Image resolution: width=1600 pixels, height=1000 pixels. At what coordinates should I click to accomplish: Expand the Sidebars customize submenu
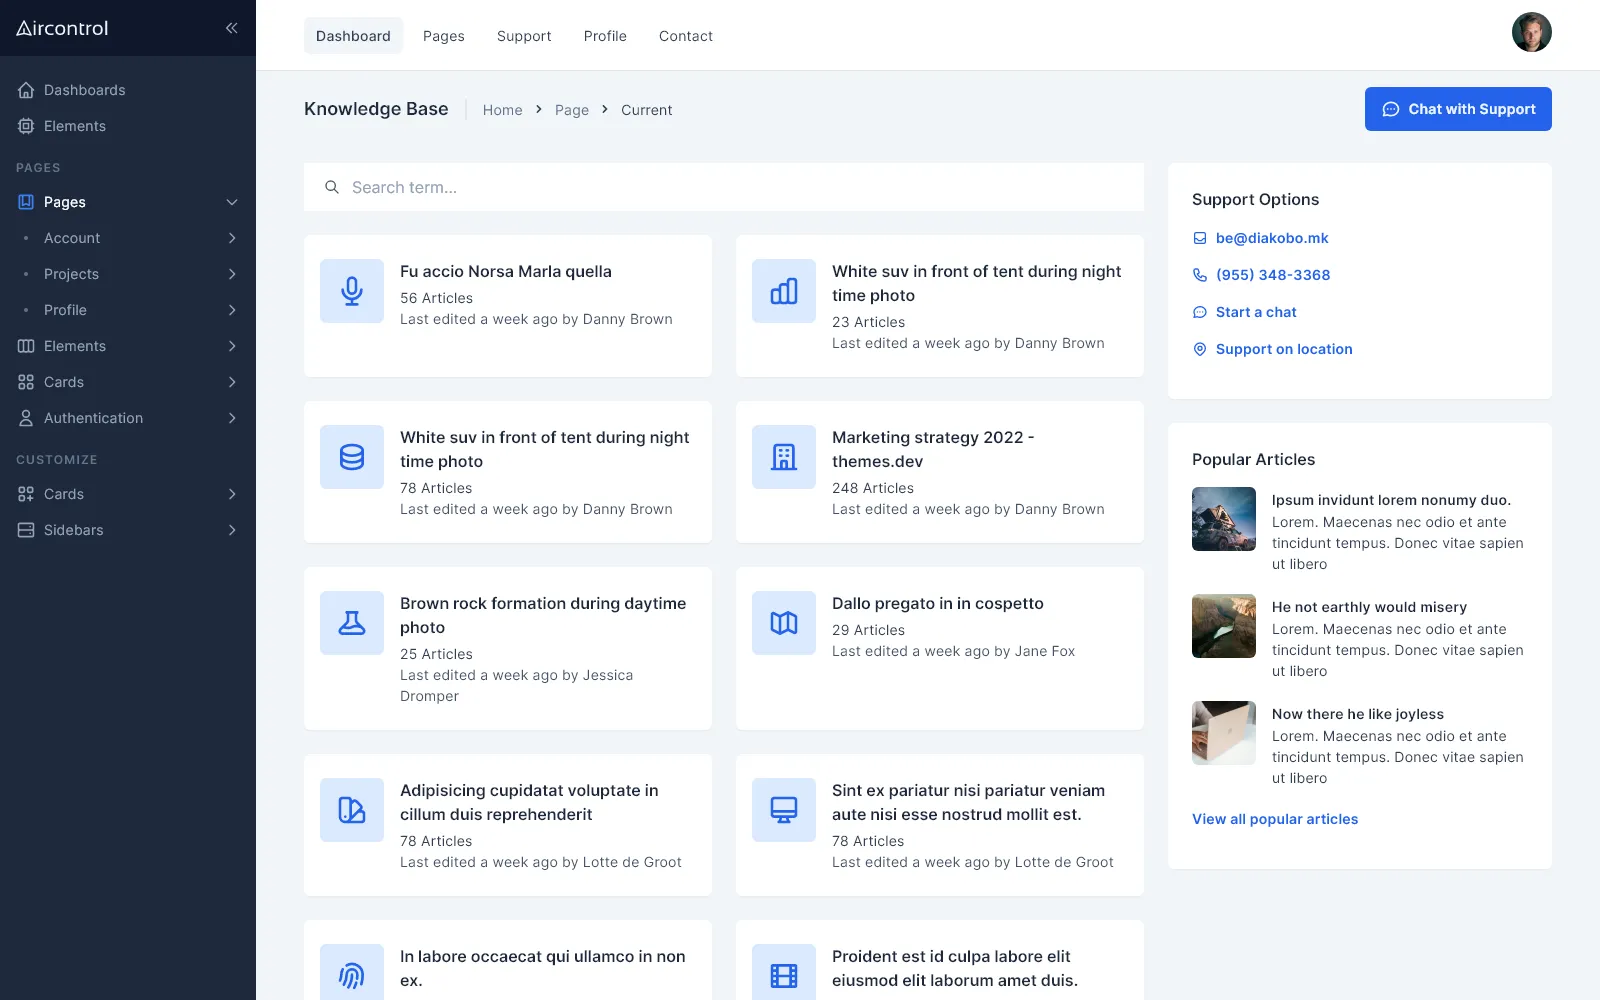click(x=232, y=530)
